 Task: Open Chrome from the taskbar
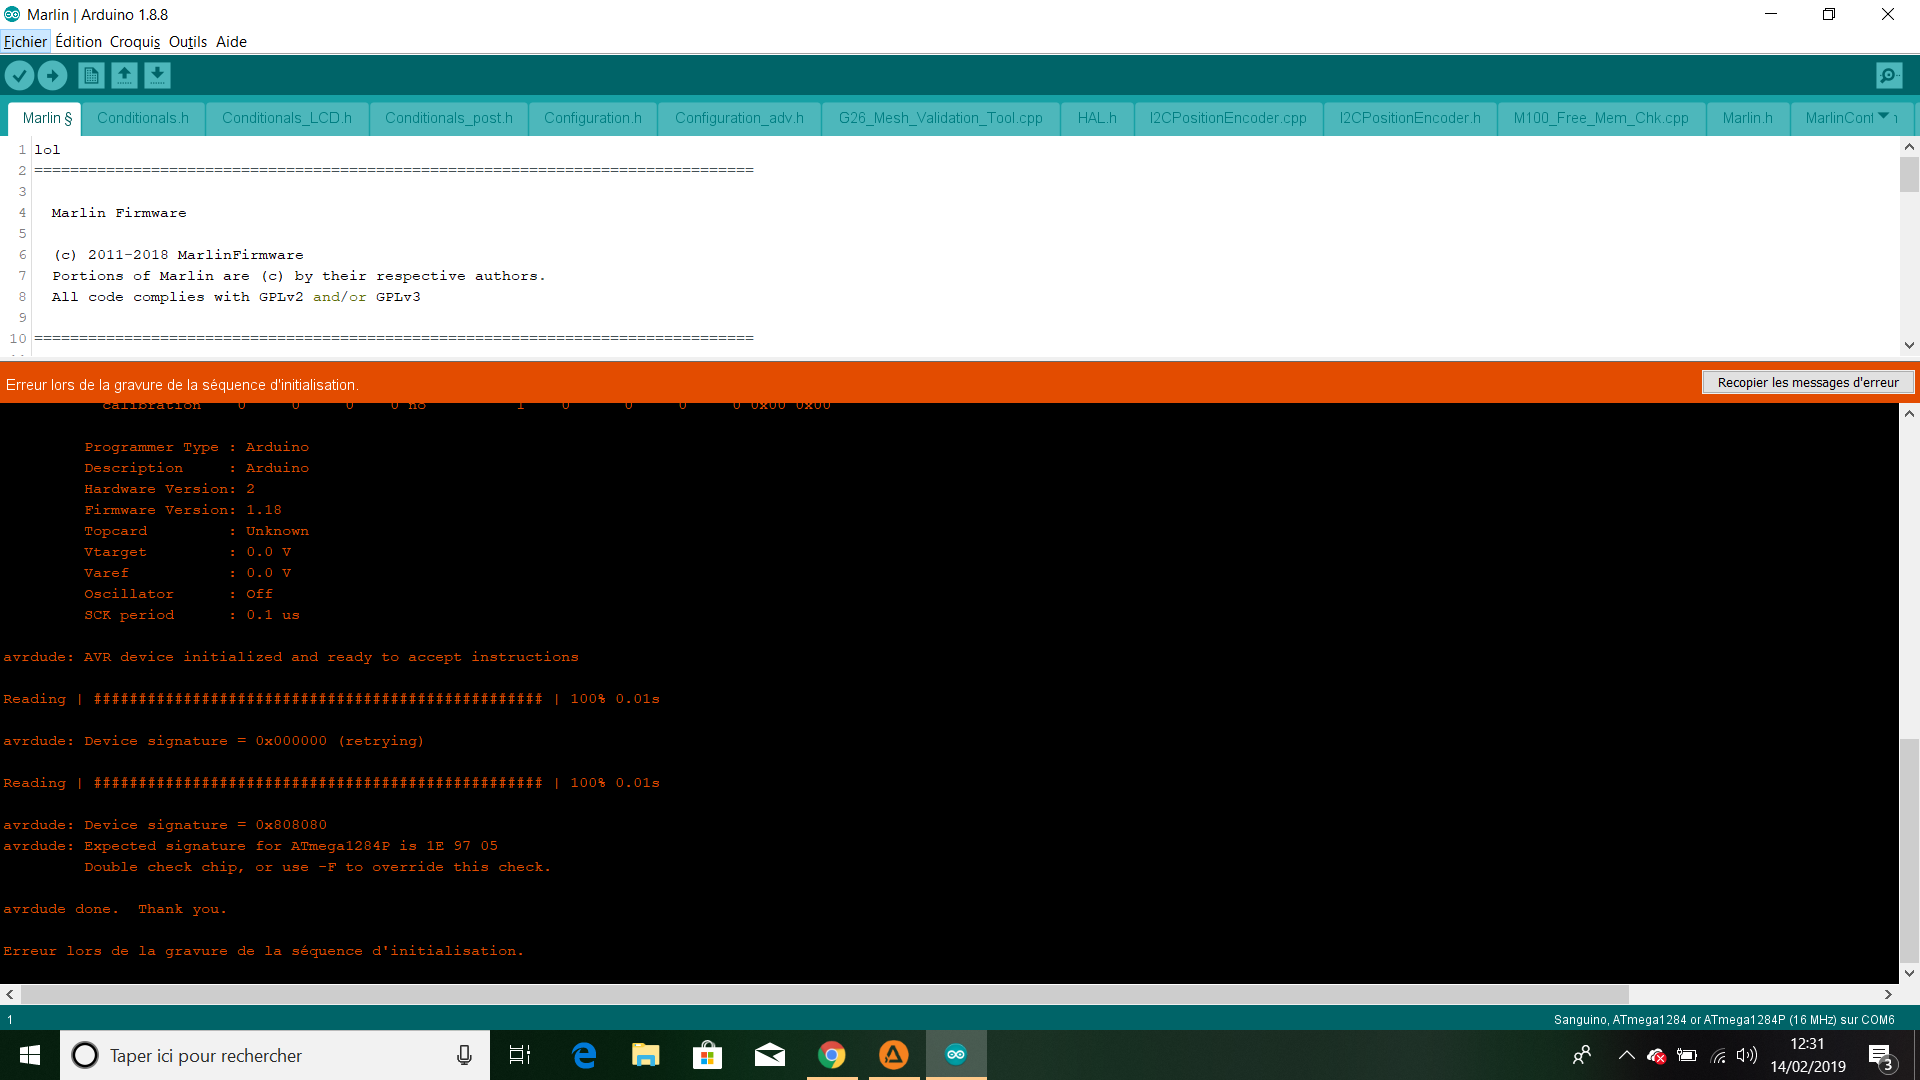pyautogui.click(x=831, y=1055)
